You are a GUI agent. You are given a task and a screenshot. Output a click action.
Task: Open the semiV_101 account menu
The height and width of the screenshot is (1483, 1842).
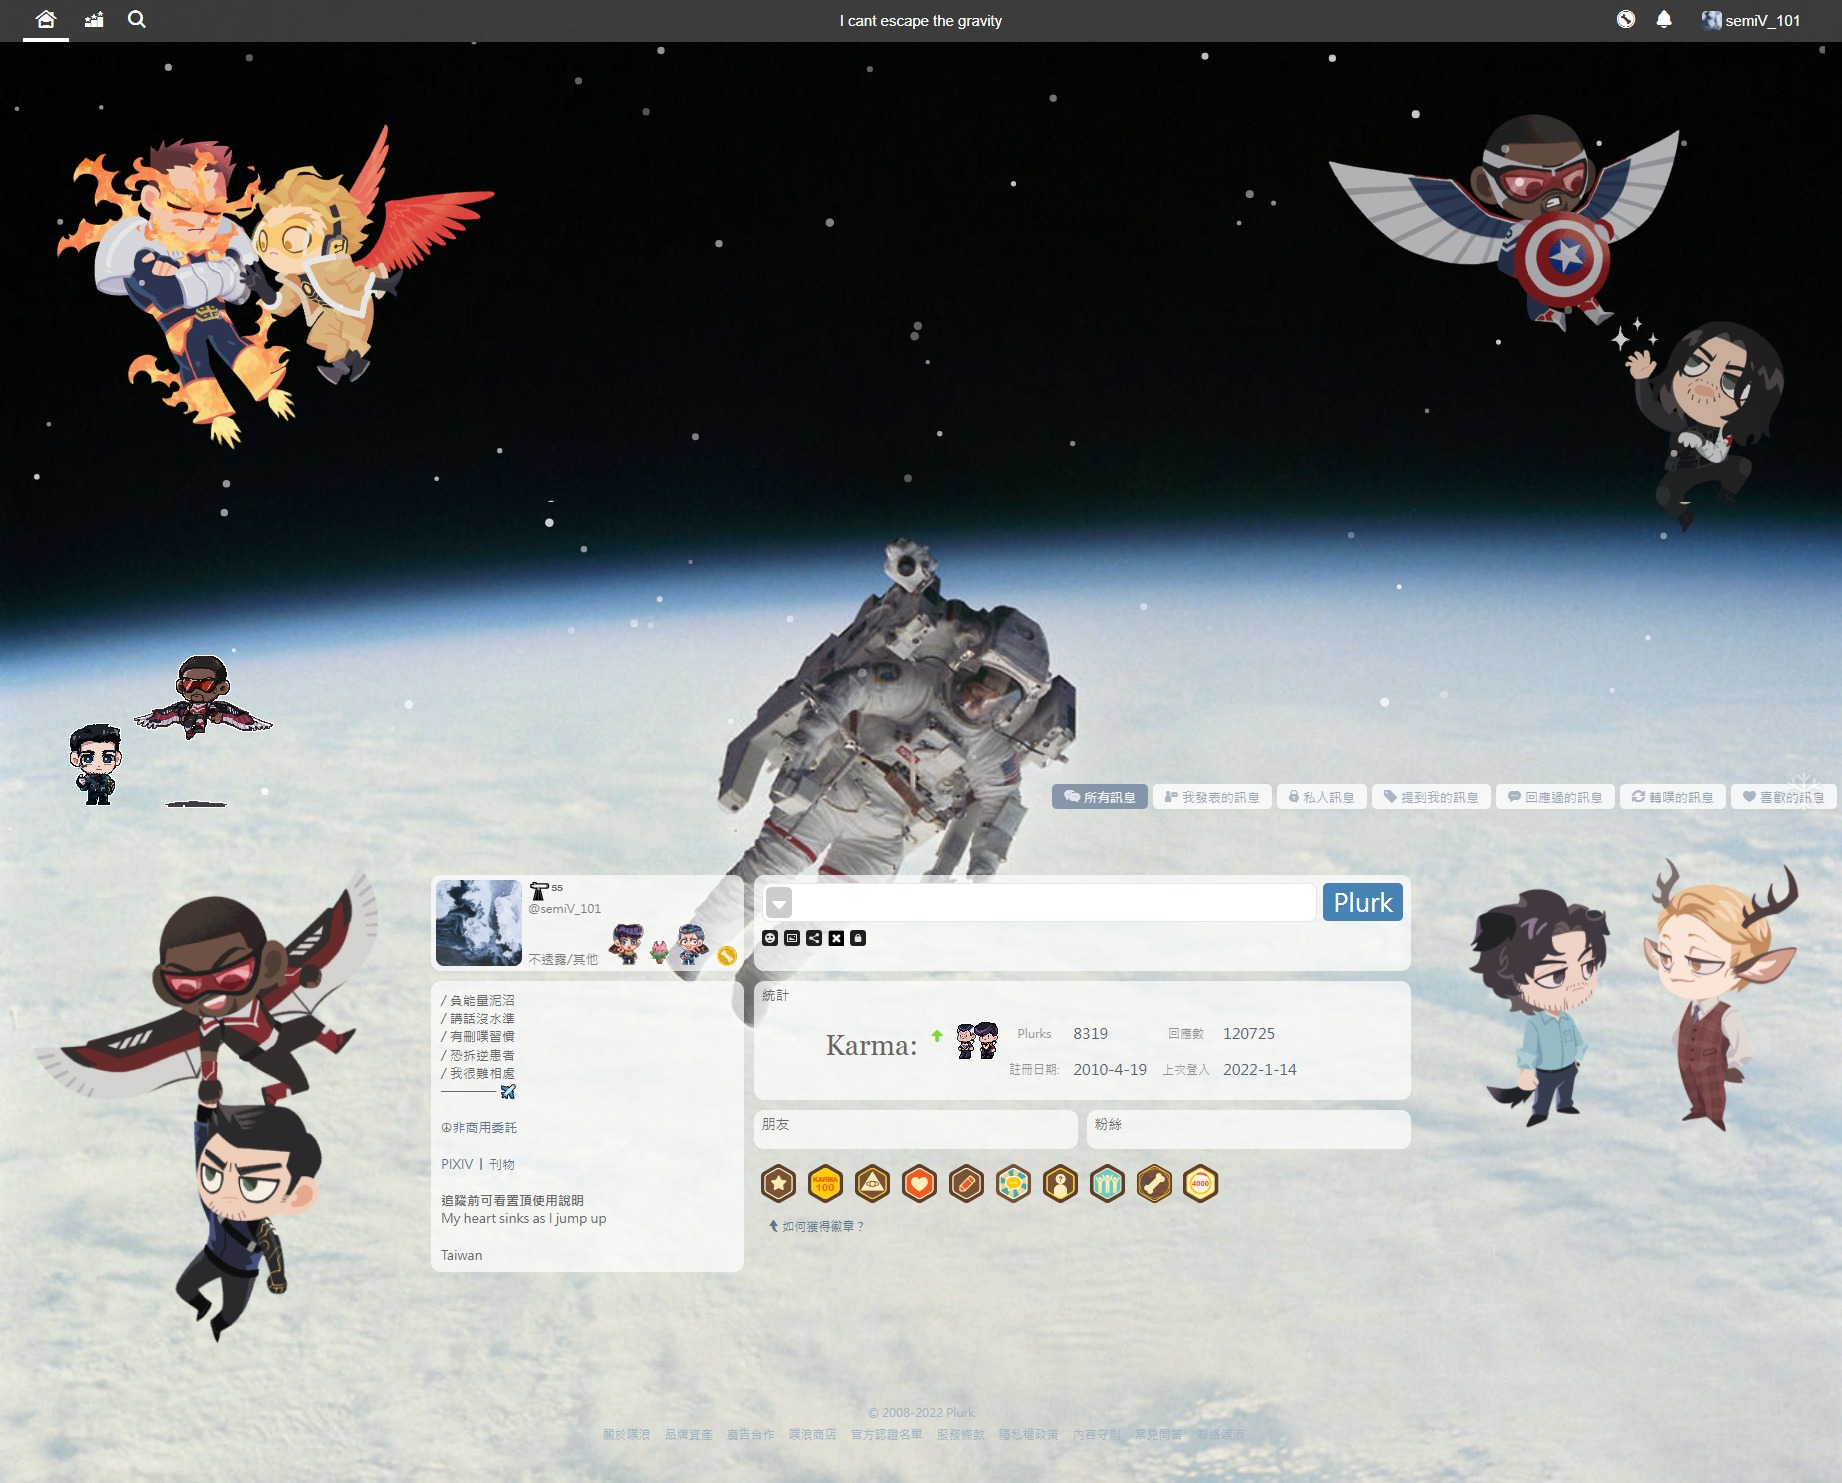(x=1751, y=20)
